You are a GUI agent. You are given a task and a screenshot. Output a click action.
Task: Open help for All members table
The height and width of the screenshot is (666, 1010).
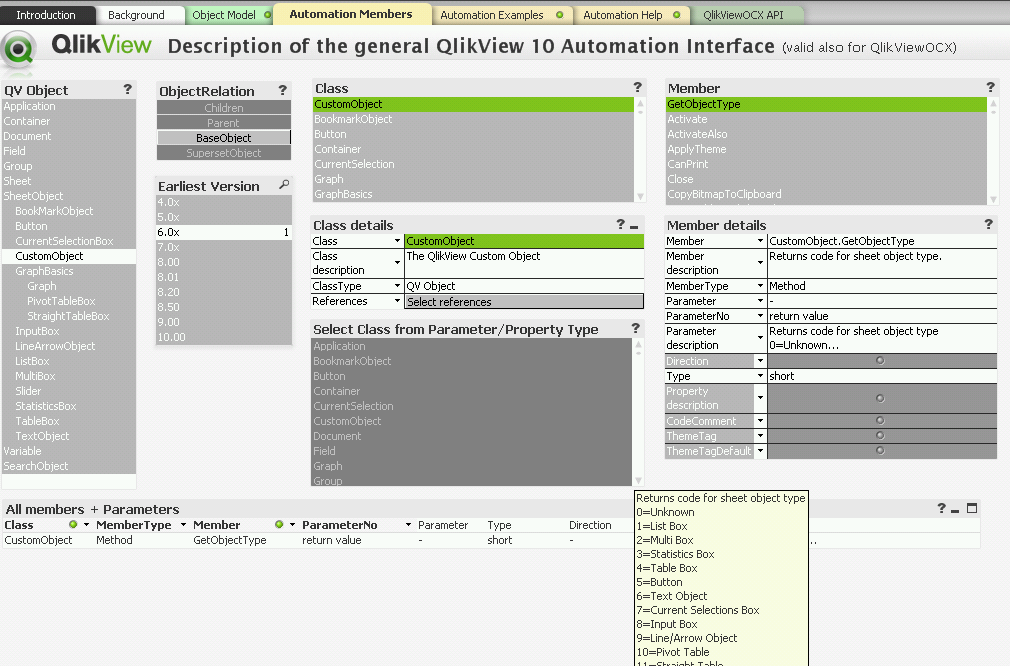[941, 508]
